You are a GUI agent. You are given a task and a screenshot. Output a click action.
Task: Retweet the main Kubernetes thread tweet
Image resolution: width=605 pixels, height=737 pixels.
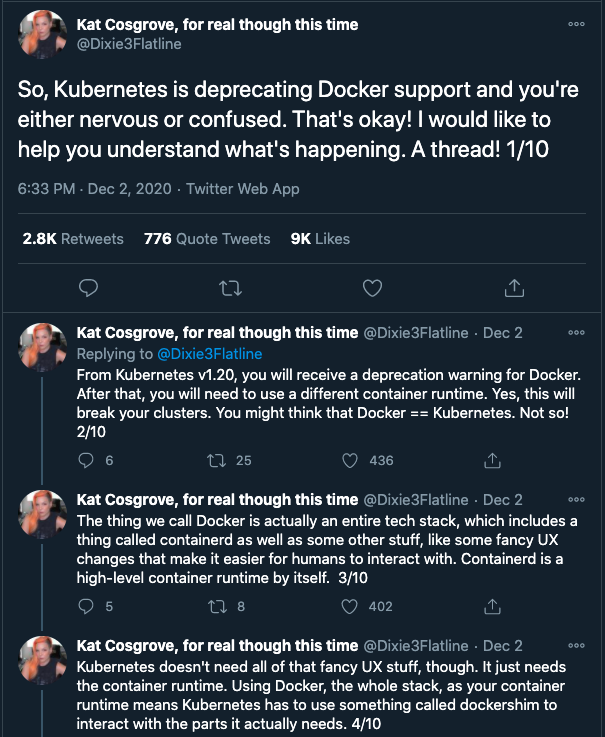(x=230, y=288)
